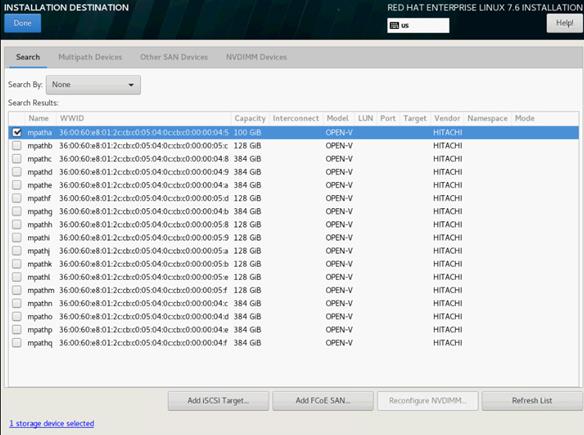The image size is (584, 435).
Task: Go to the NVDIMM Devices tab
Action: (x=256, y=57)
